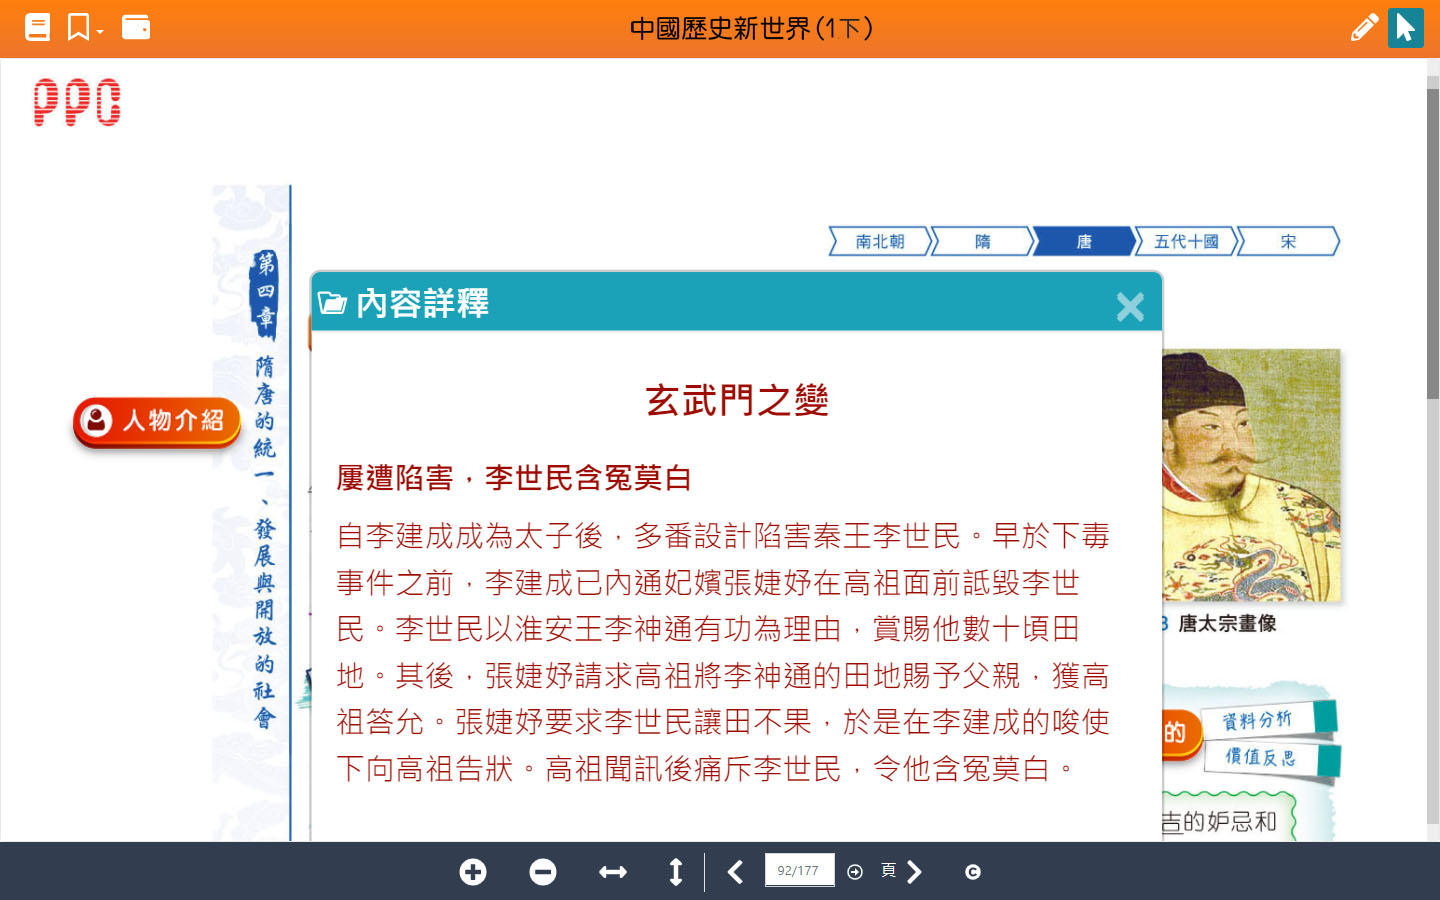
Task: Click the go-to-page arrow icon
Action: [855, 872]
